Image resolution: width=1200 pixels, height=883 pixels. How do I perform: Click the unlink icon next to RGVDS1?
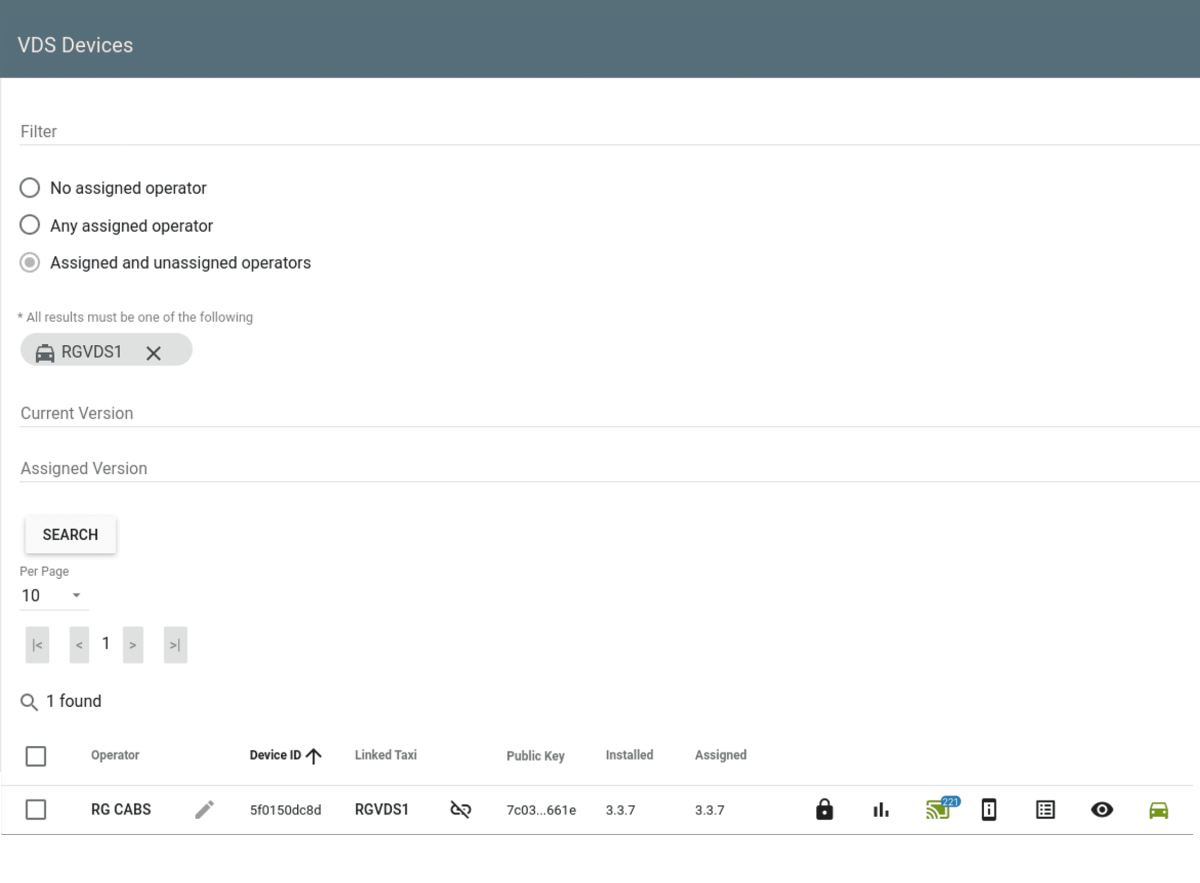[460, 810]
